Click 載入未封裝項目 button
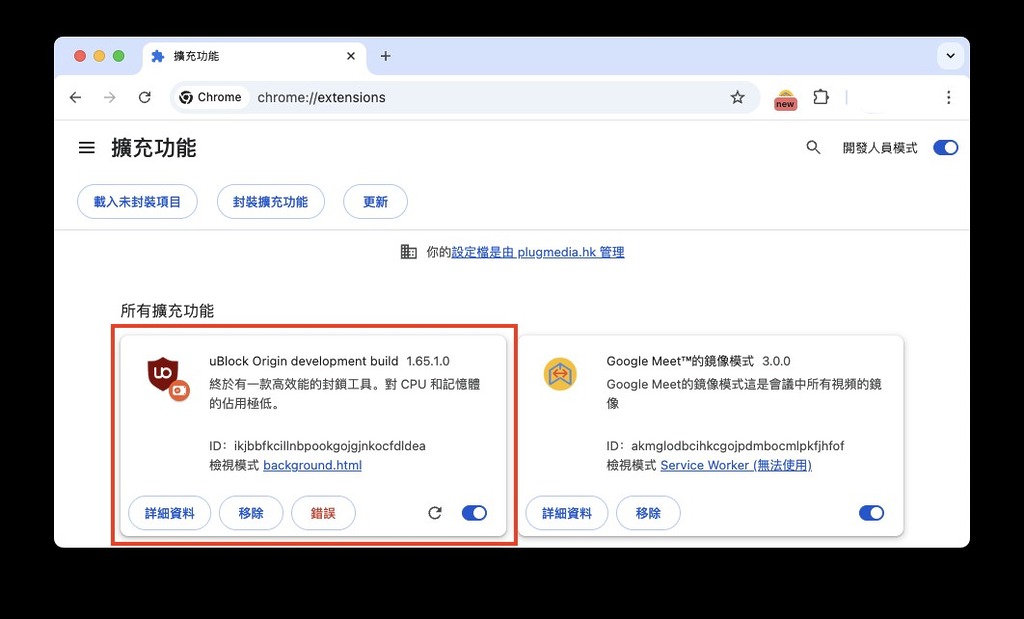Image resolution: width=1024 pixels, height=619 pixels. [x=137, y=202]
